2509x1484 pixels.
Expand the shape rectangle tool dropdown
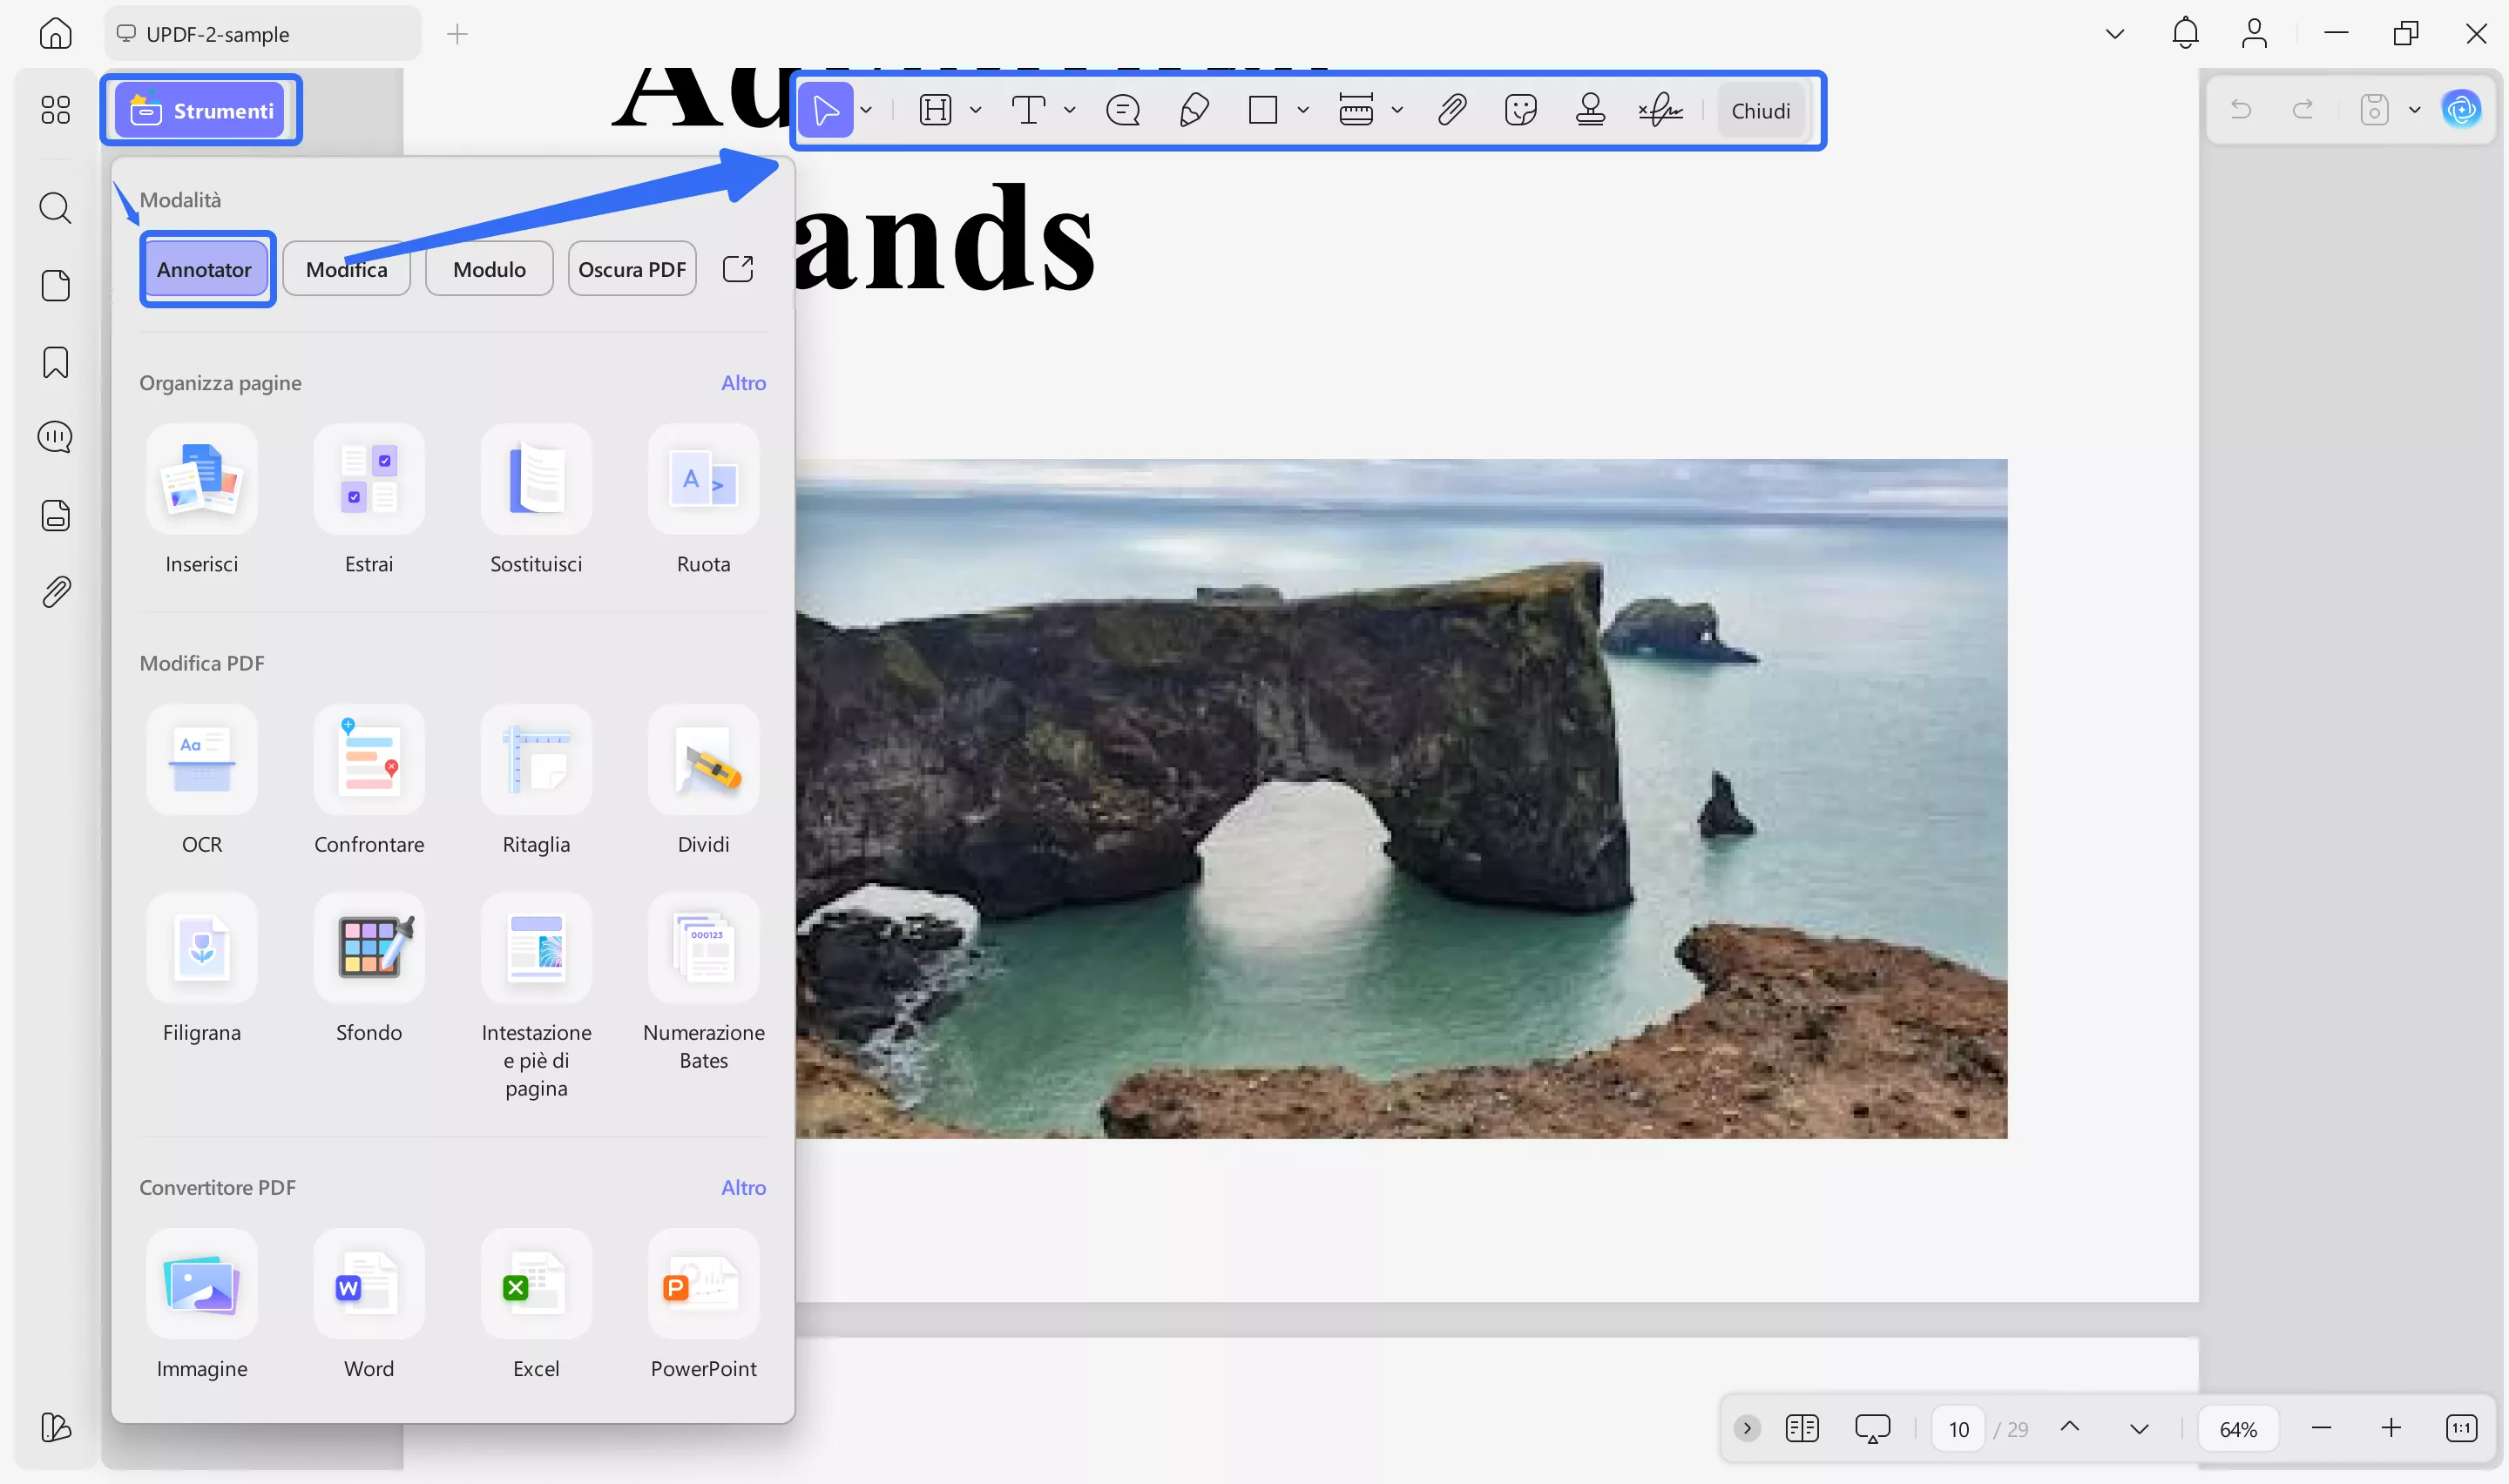click(x=1303, y=110)
